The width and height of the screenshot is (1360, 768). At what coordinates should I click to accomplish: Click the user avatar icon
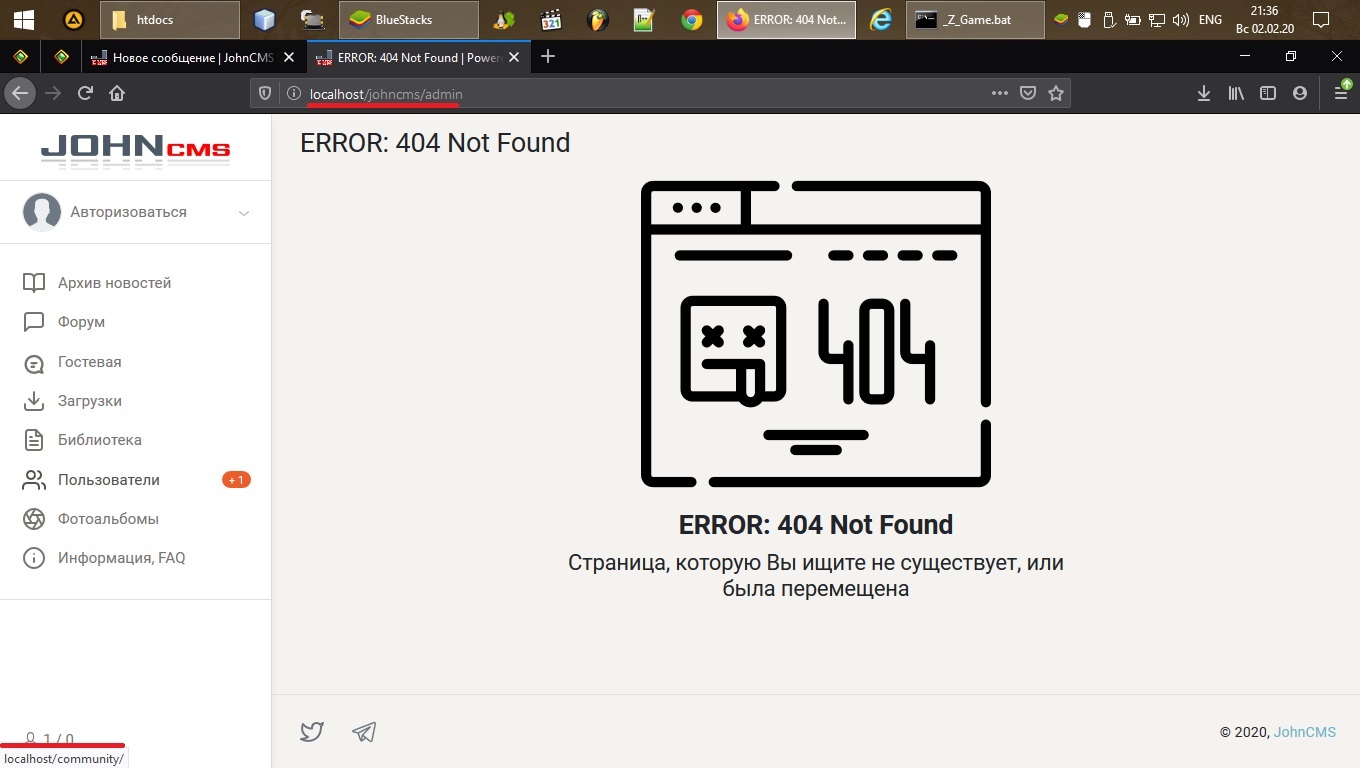(x=42, y=212)
